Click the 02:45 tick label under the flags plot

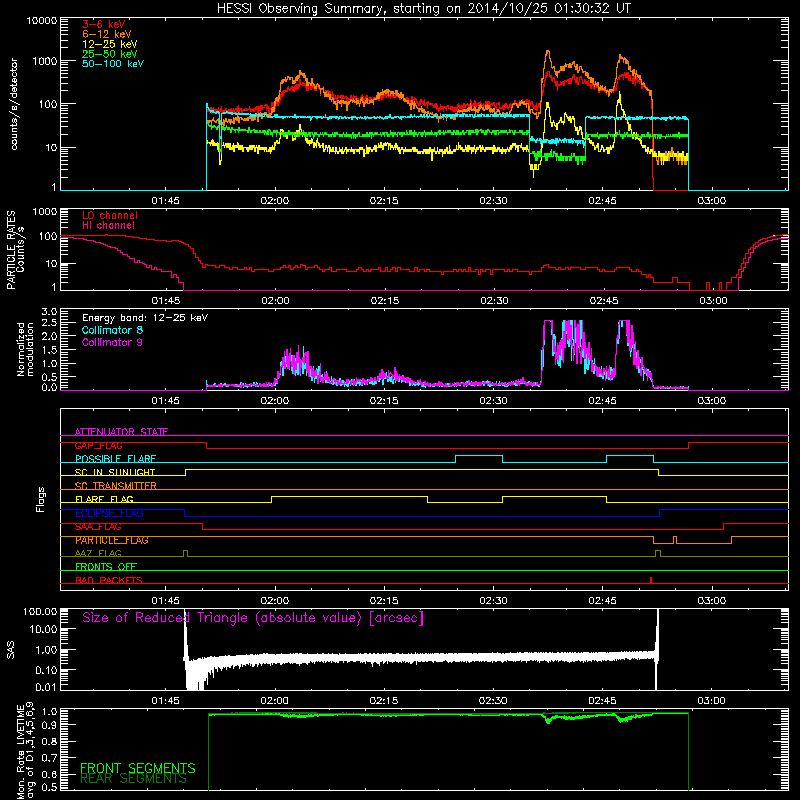(603, 601)
